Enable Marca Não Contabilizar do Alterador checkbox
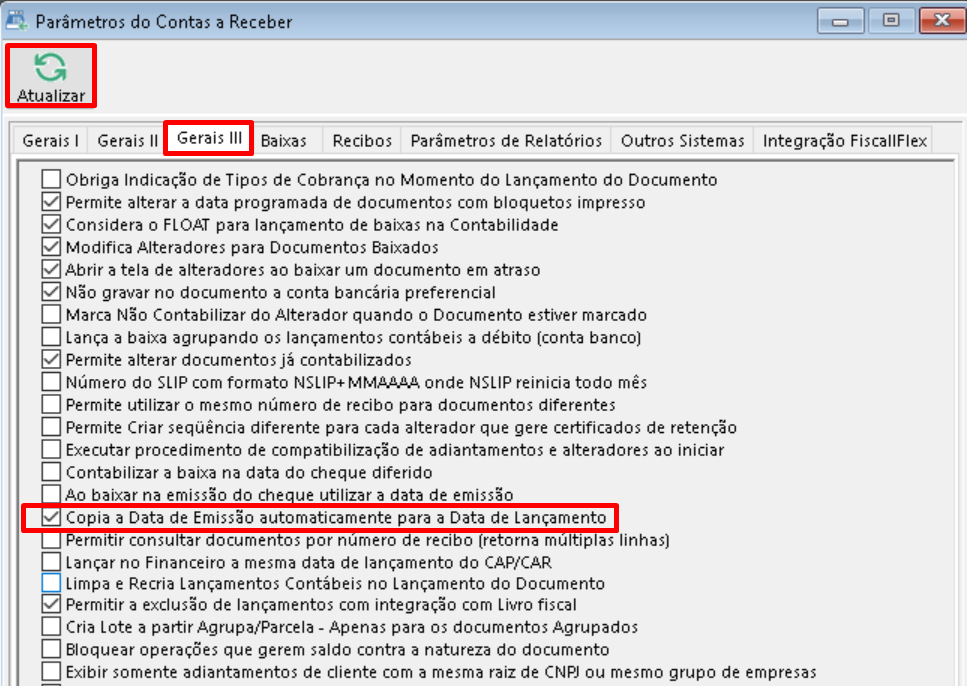Image resolution: width=967 pixels, height=686 pixels. [x=51, y=315]
